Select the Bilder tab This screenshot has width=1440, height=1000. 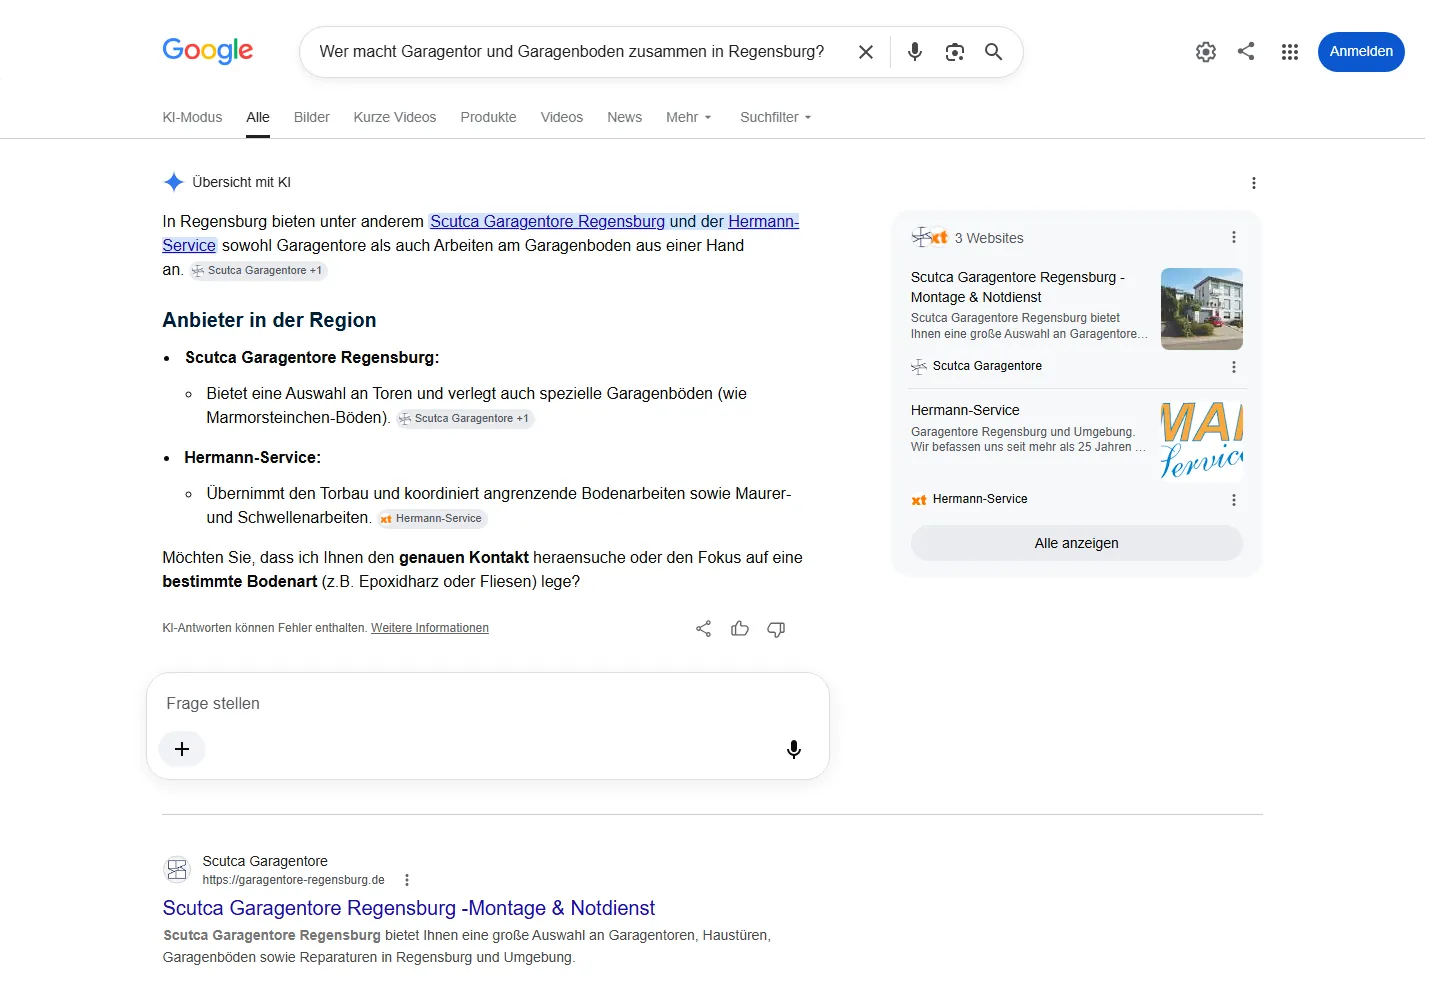(x=312, y=117)
